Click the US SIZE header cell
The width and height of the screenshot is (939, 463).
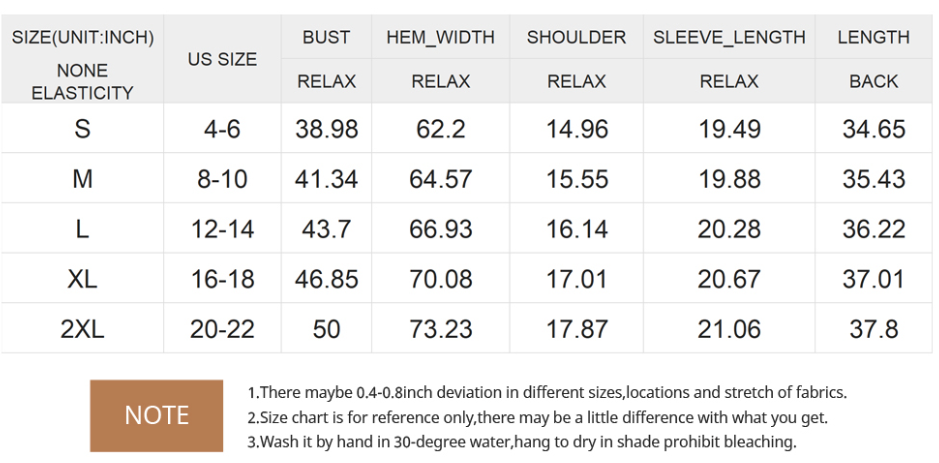click(222, 59)
